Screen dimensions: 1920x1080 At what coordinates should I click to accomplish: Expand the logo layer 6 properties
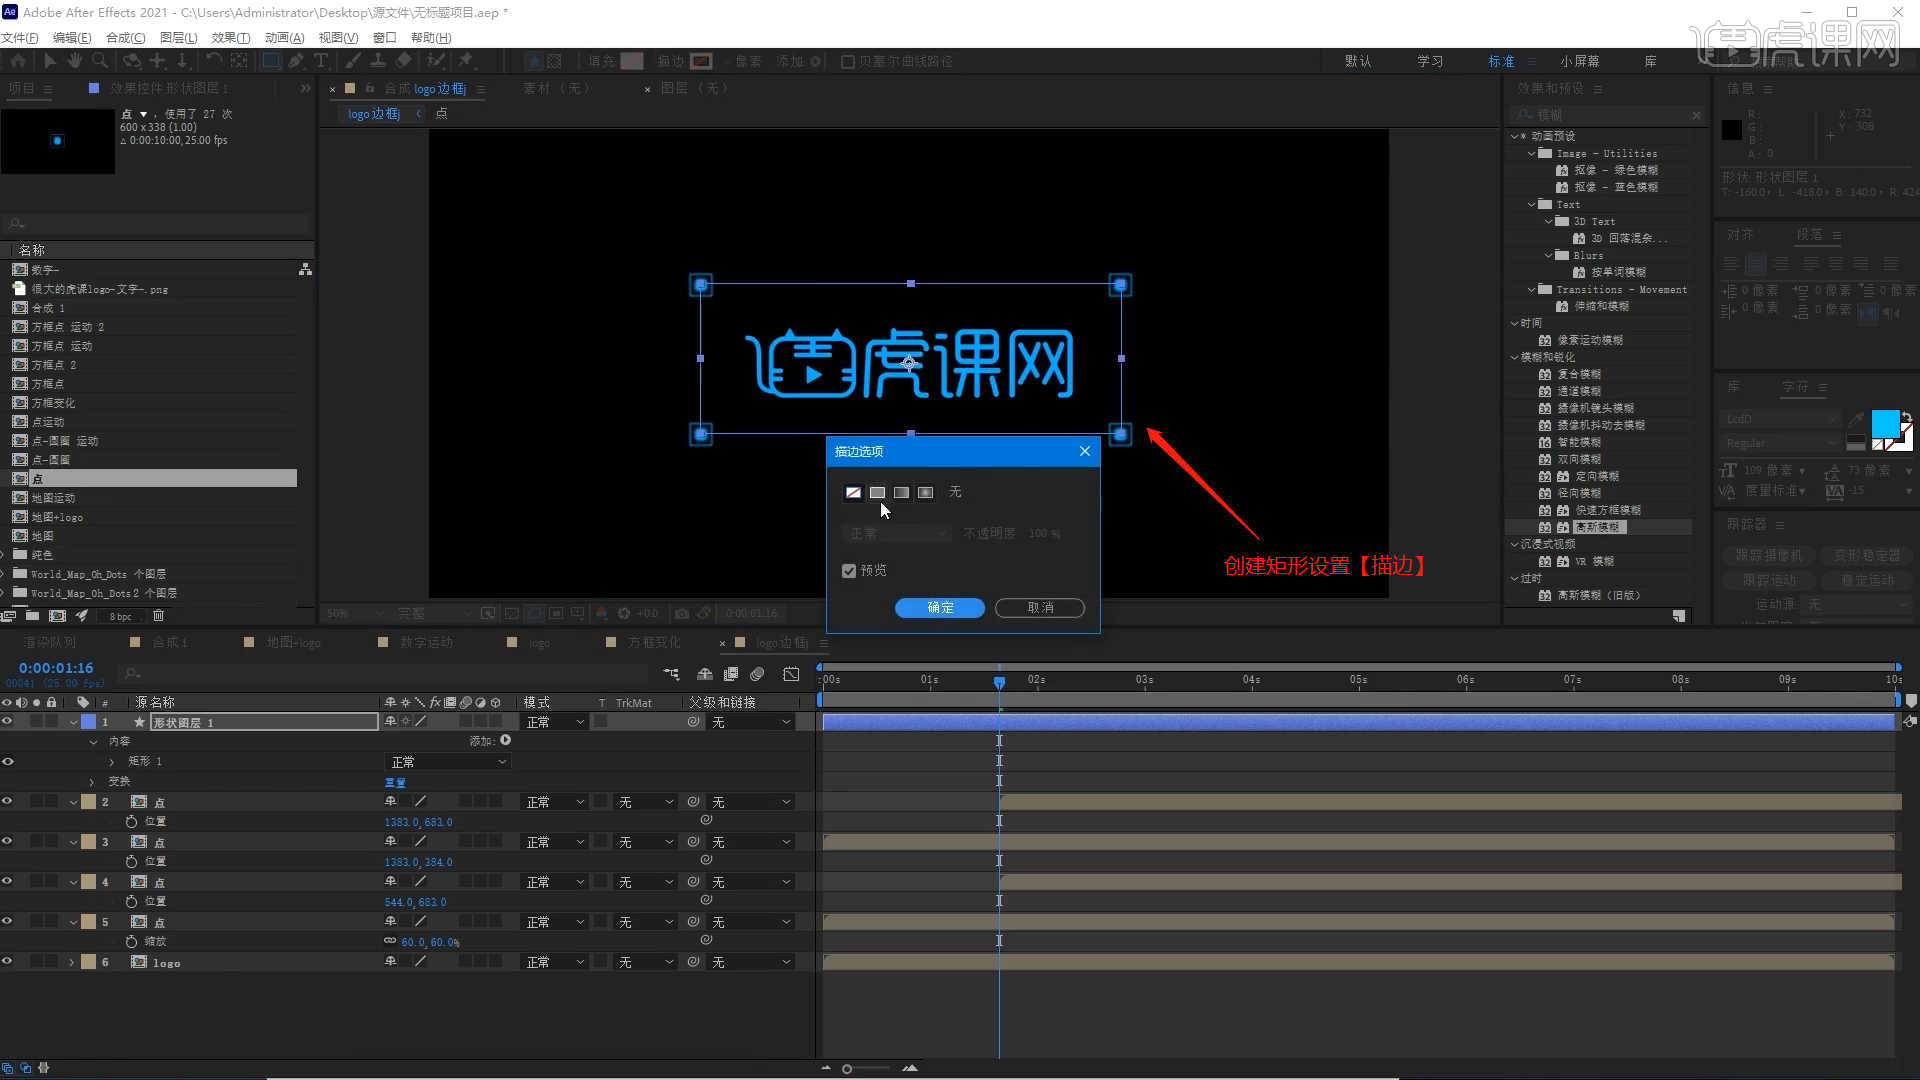pos(72,962)
